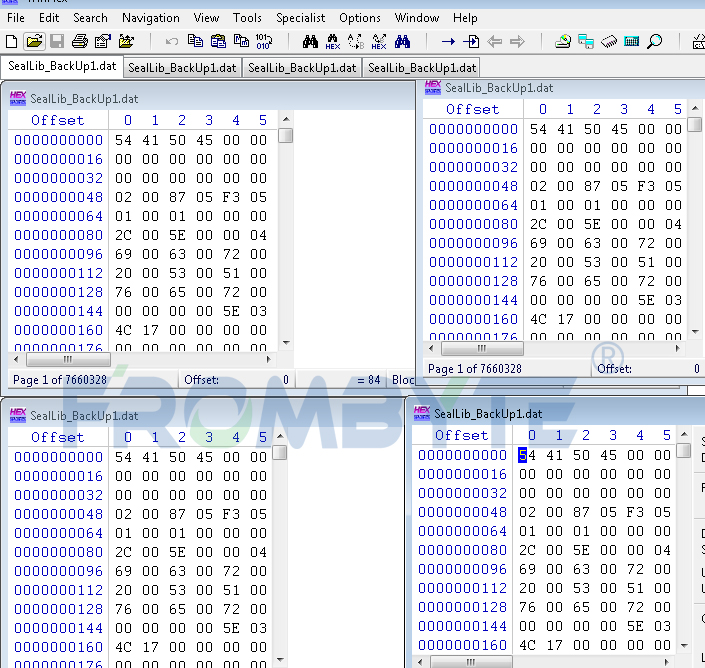705x668 pixels.
Task: Click the Back navigation arrow icon
Action: [495, 42]
